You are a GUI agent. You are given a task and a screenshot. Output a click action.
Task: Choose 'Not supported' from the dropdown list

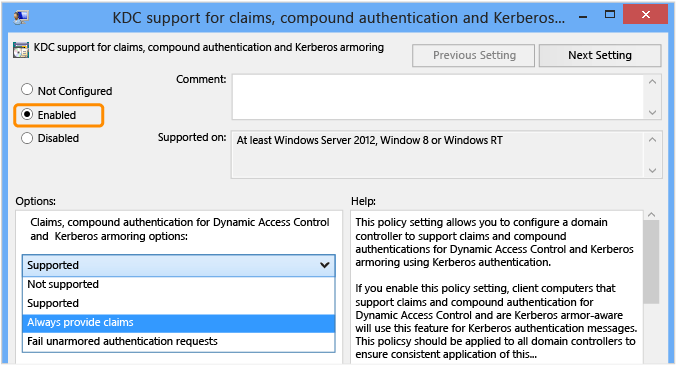(178, 285)
